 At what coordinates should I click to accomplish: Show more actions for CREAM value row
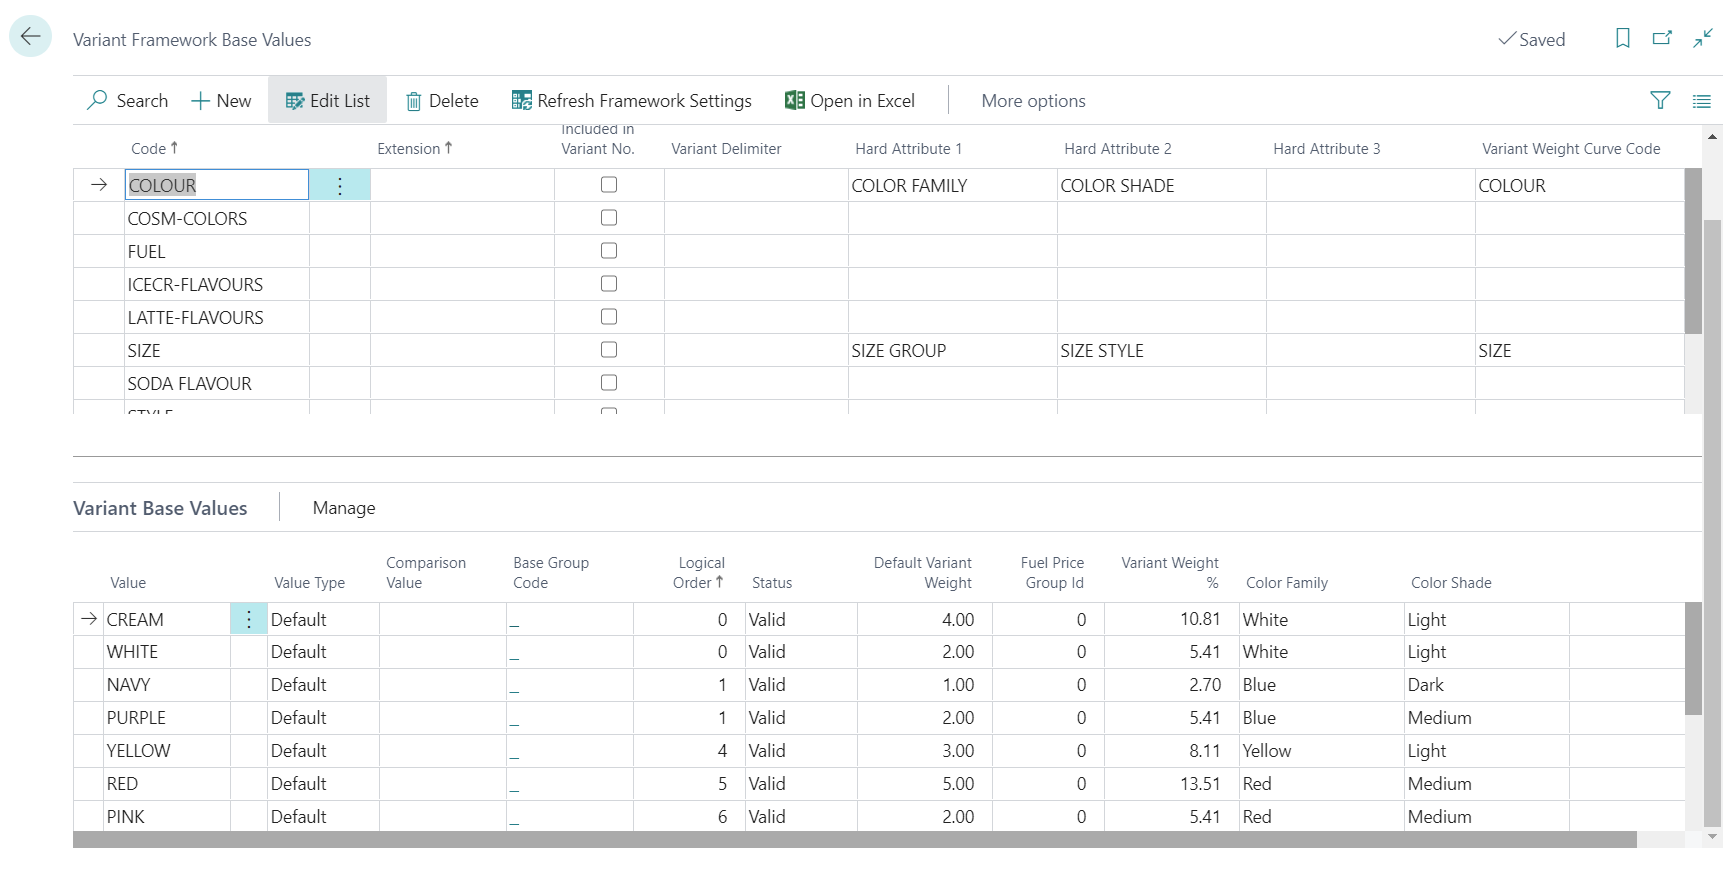coord(249,619)
